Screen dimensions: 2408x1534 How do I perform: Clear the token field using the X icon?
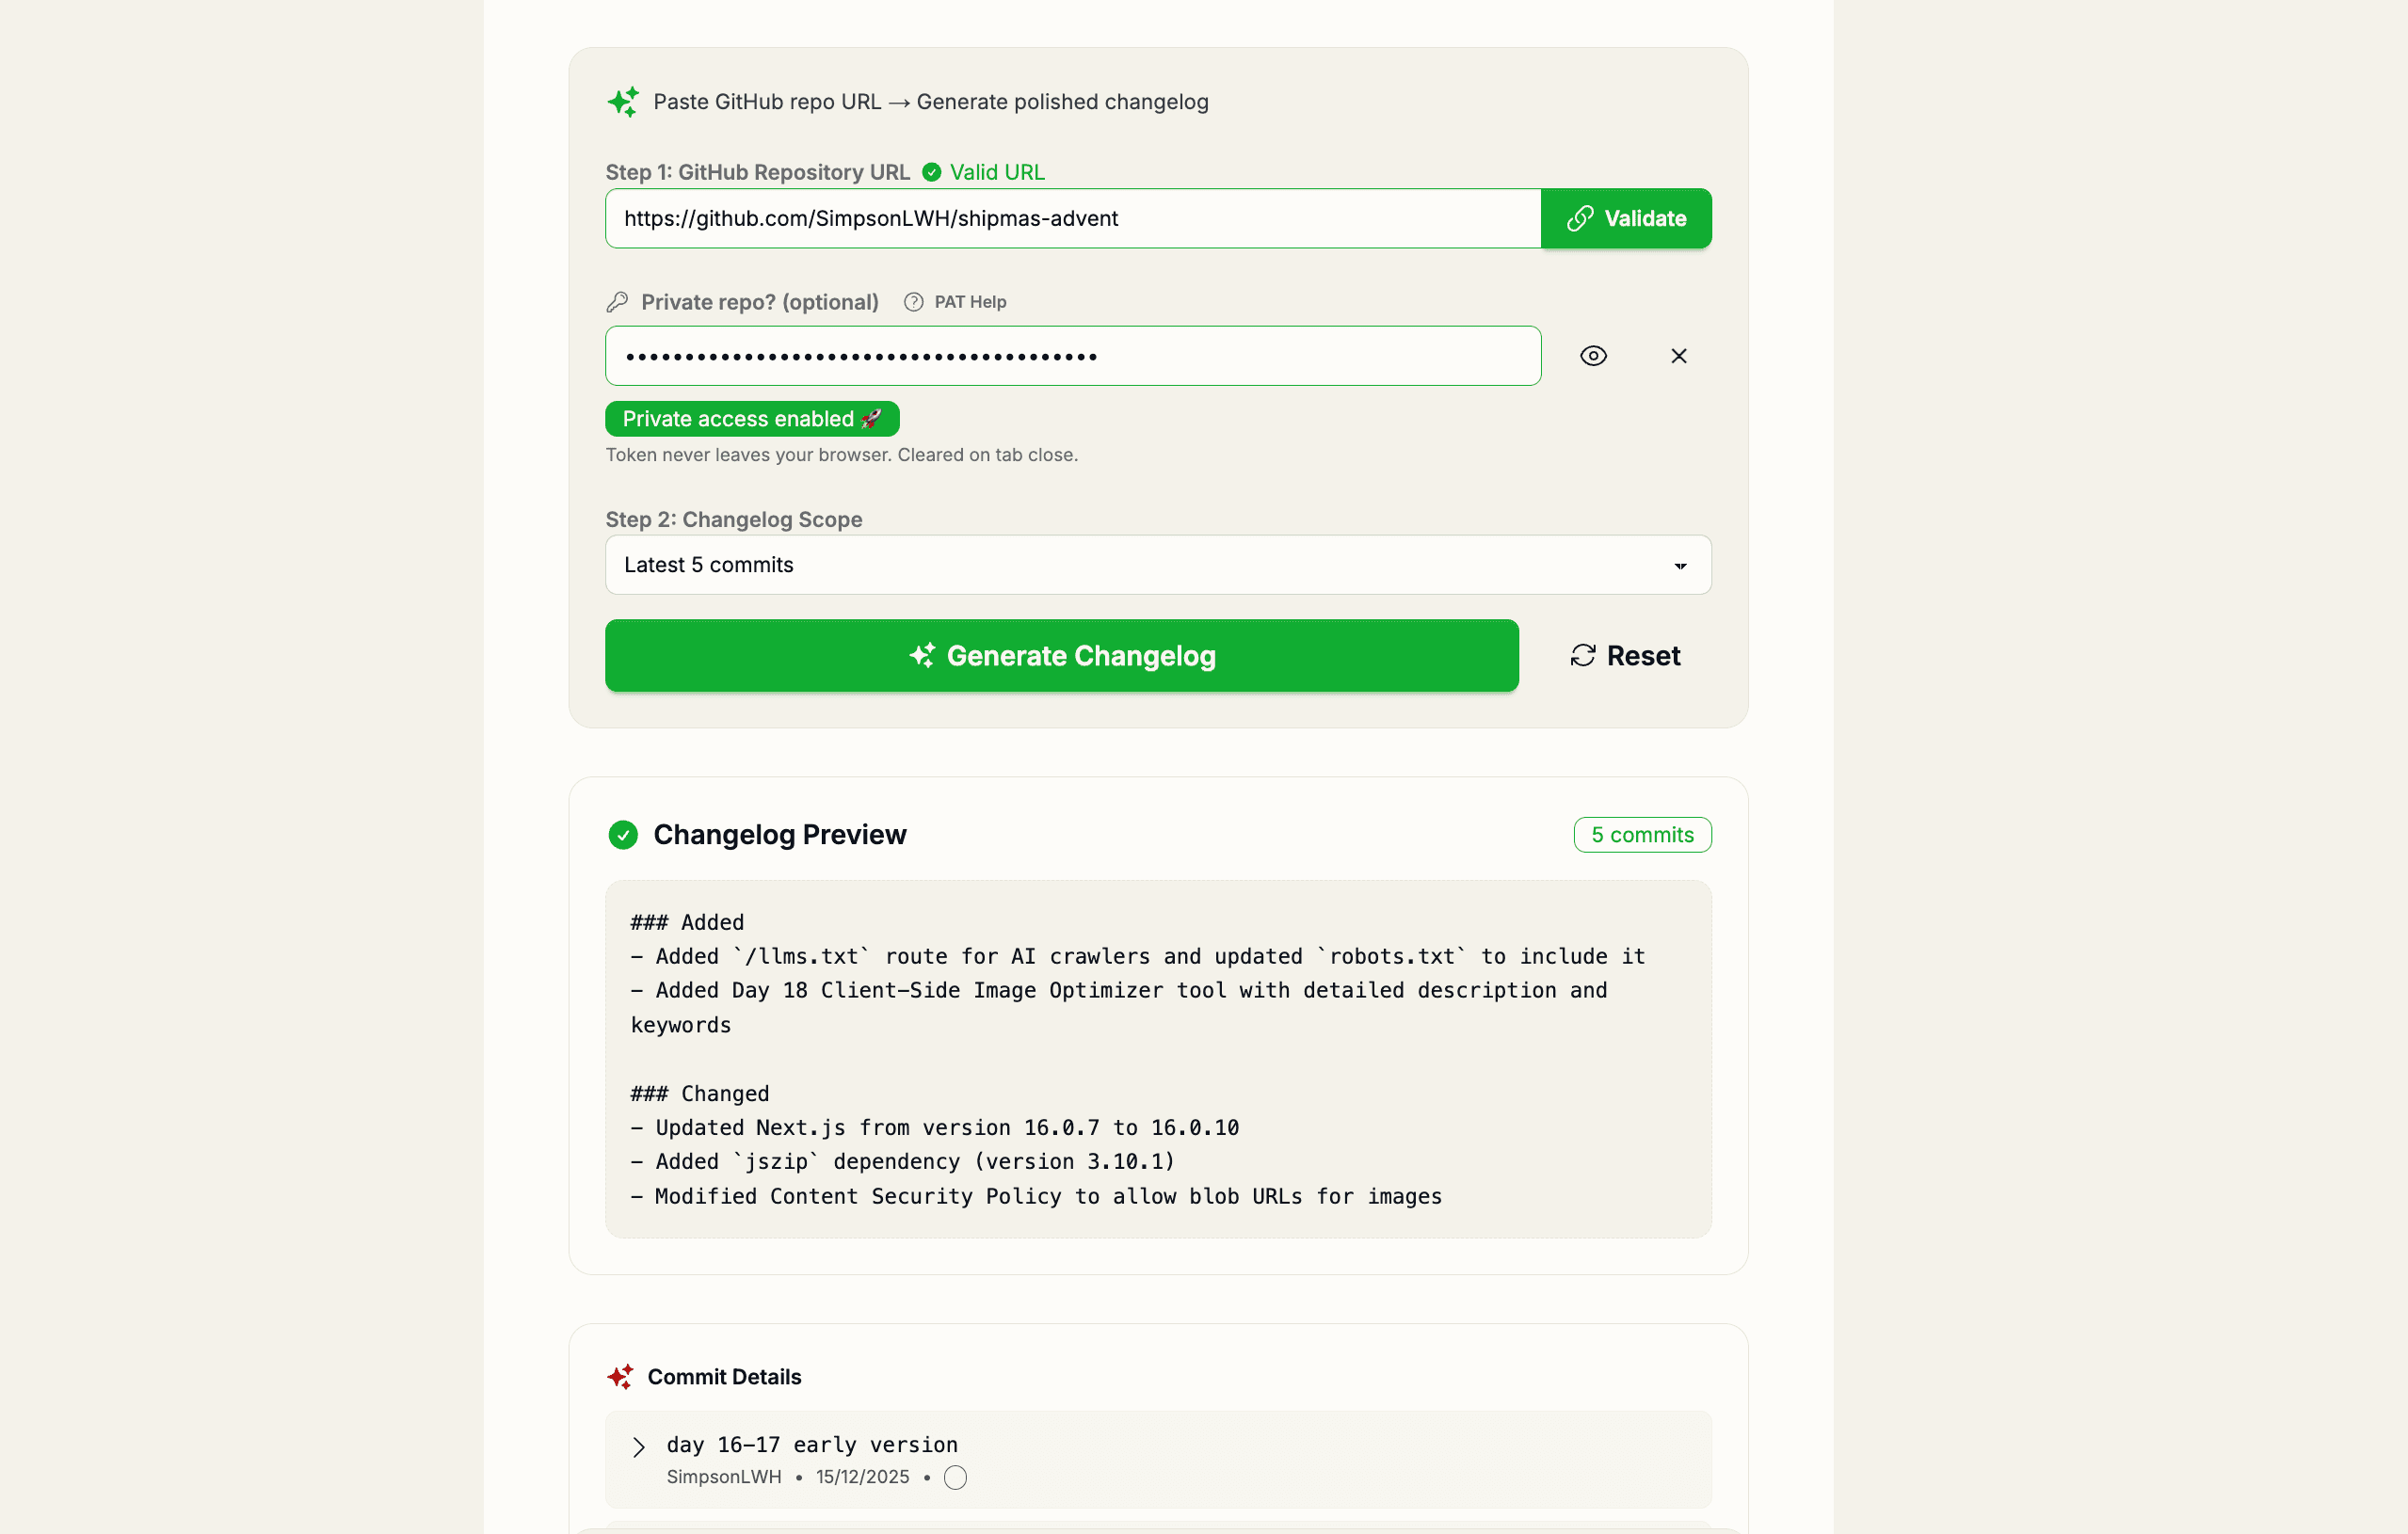(x=1679, y=355)
